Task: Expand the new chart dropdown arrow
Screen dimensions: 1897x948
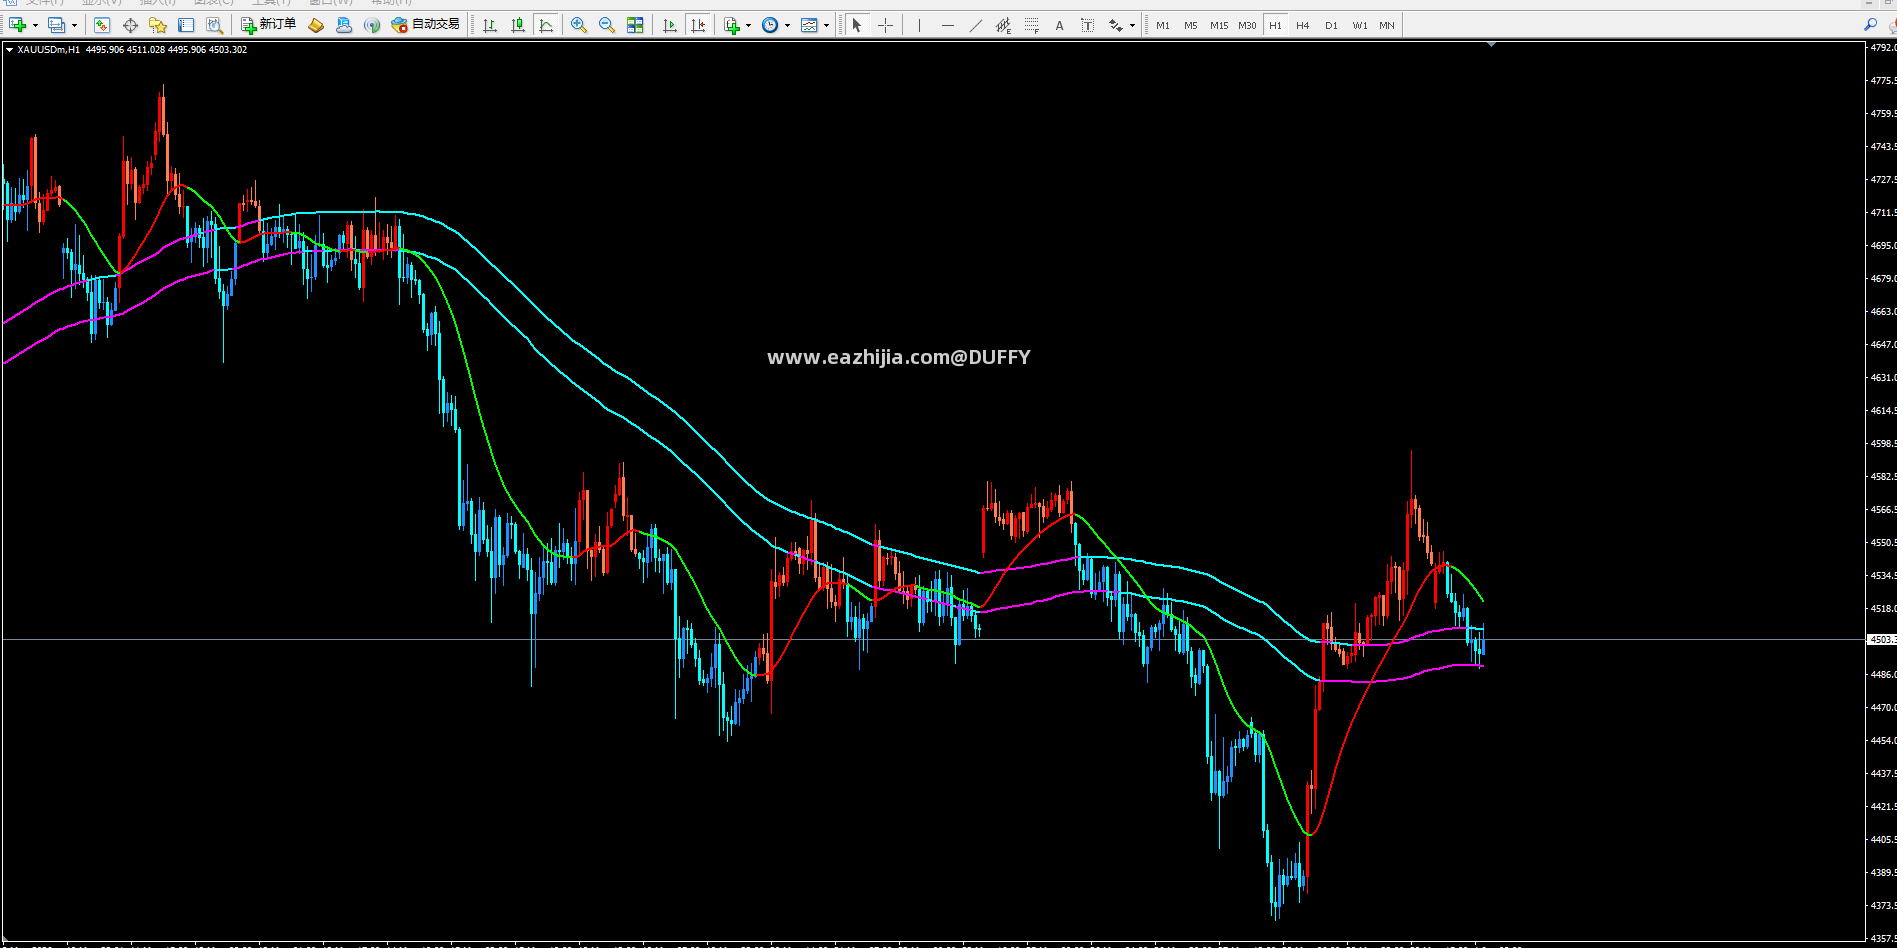Action: 35,25
